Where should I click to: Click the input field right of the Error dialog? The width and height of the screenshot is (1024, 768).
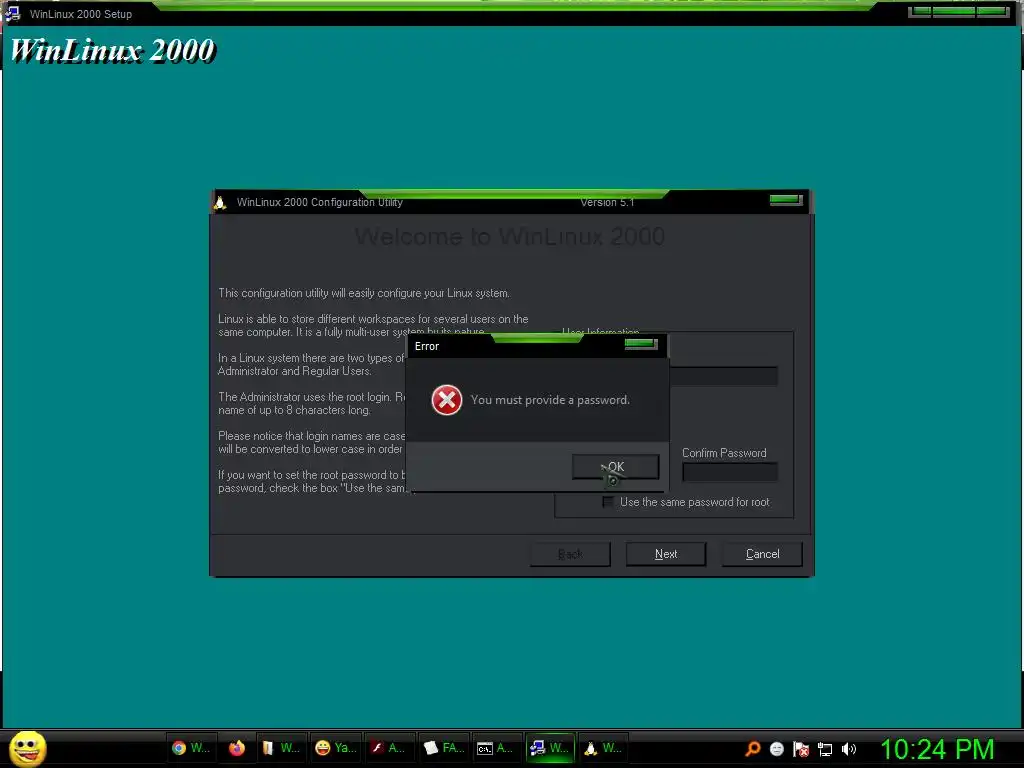(x=724, y=376)
